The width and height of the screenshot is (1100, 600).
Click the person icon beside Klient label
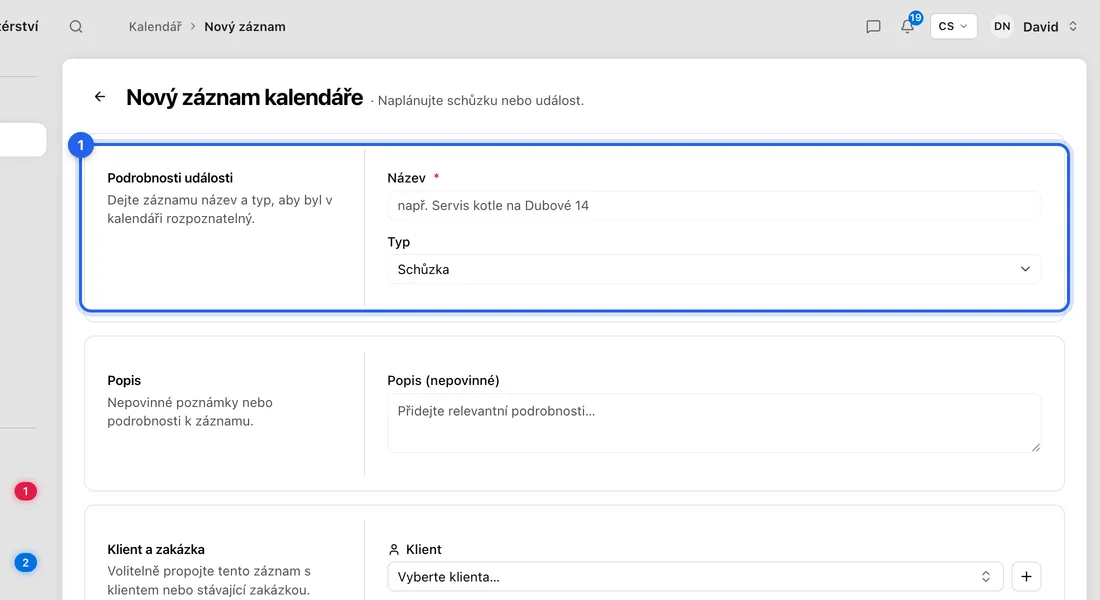click(x=394, y=549)
